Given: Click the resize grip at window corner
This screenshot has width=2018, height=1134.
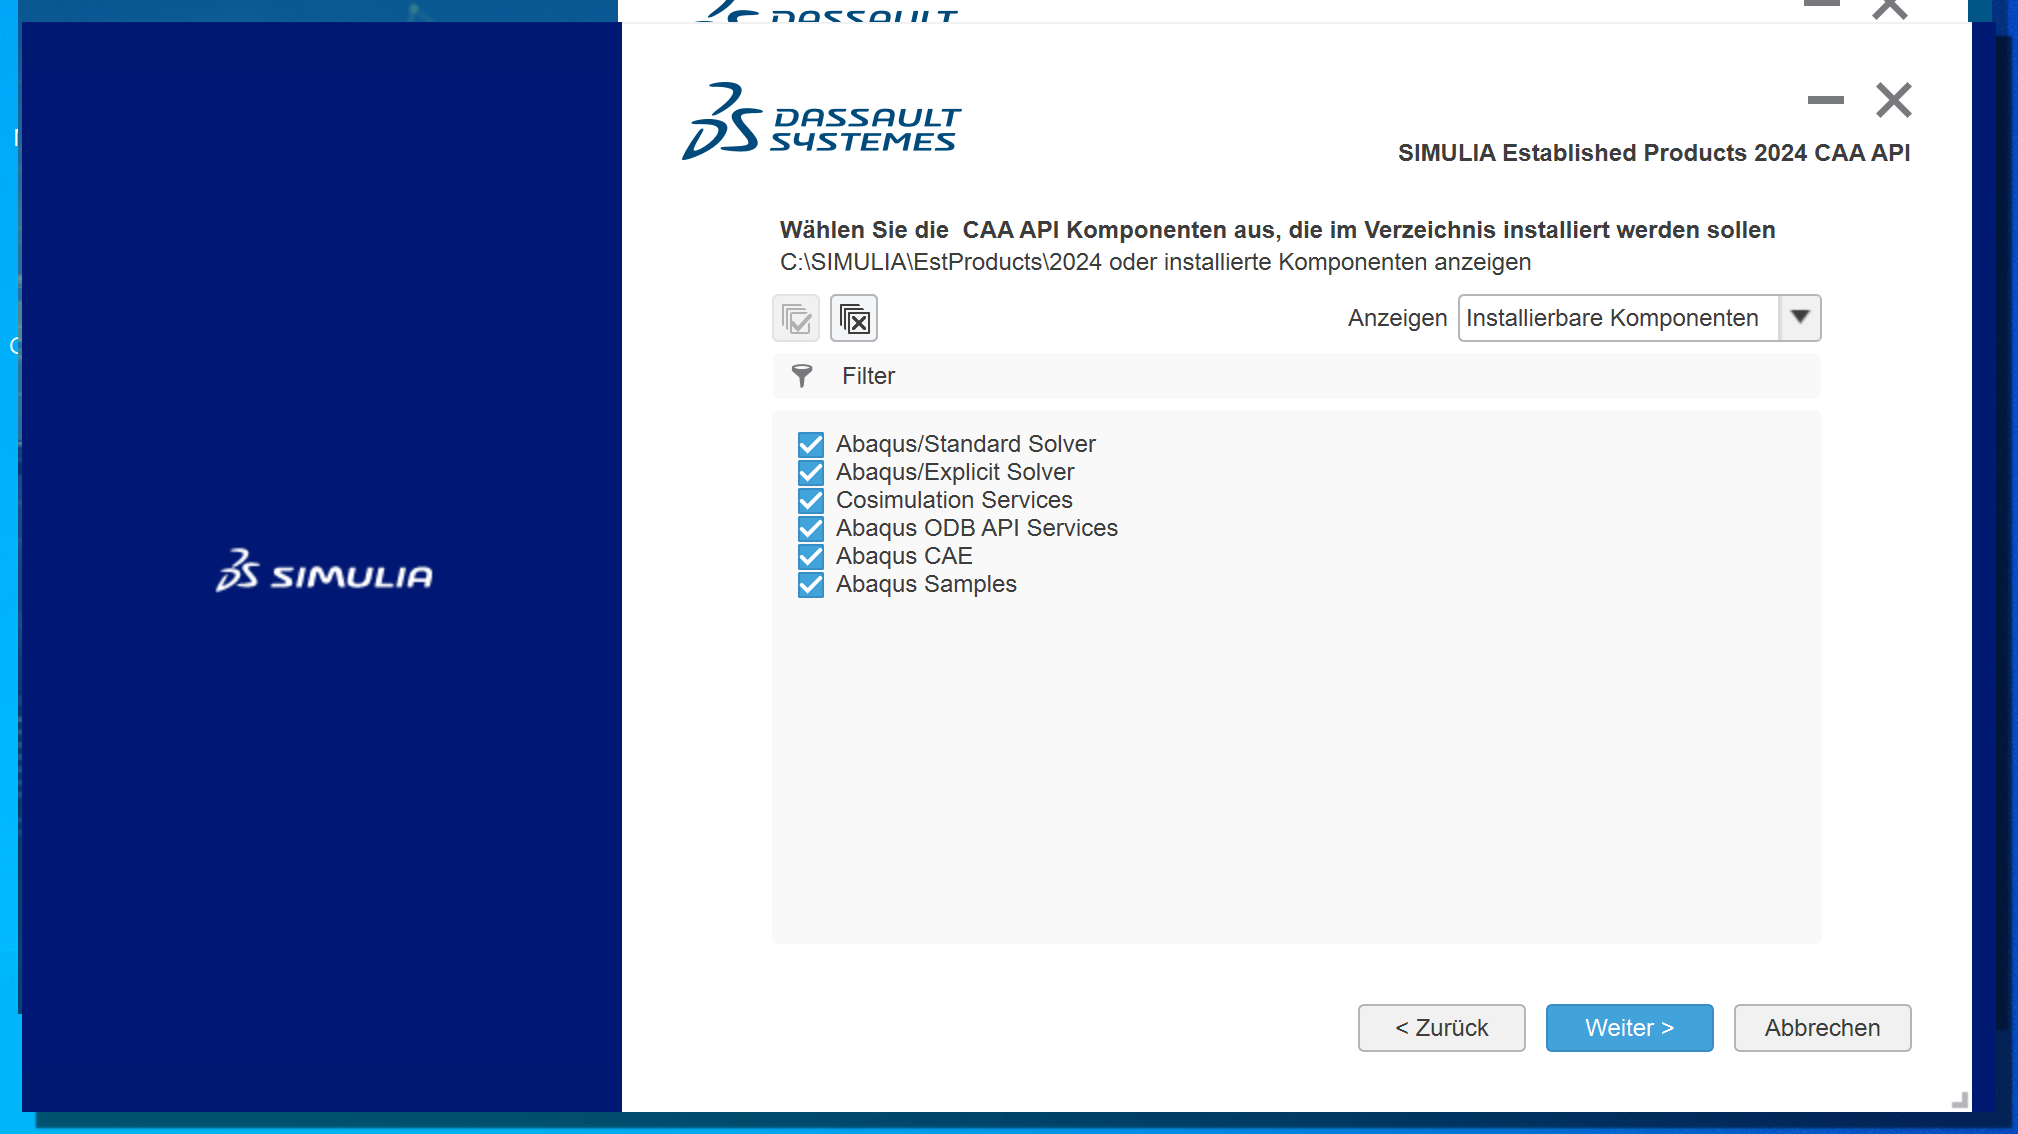Looking at the screenshot, I should [x=1960, y=1100].
